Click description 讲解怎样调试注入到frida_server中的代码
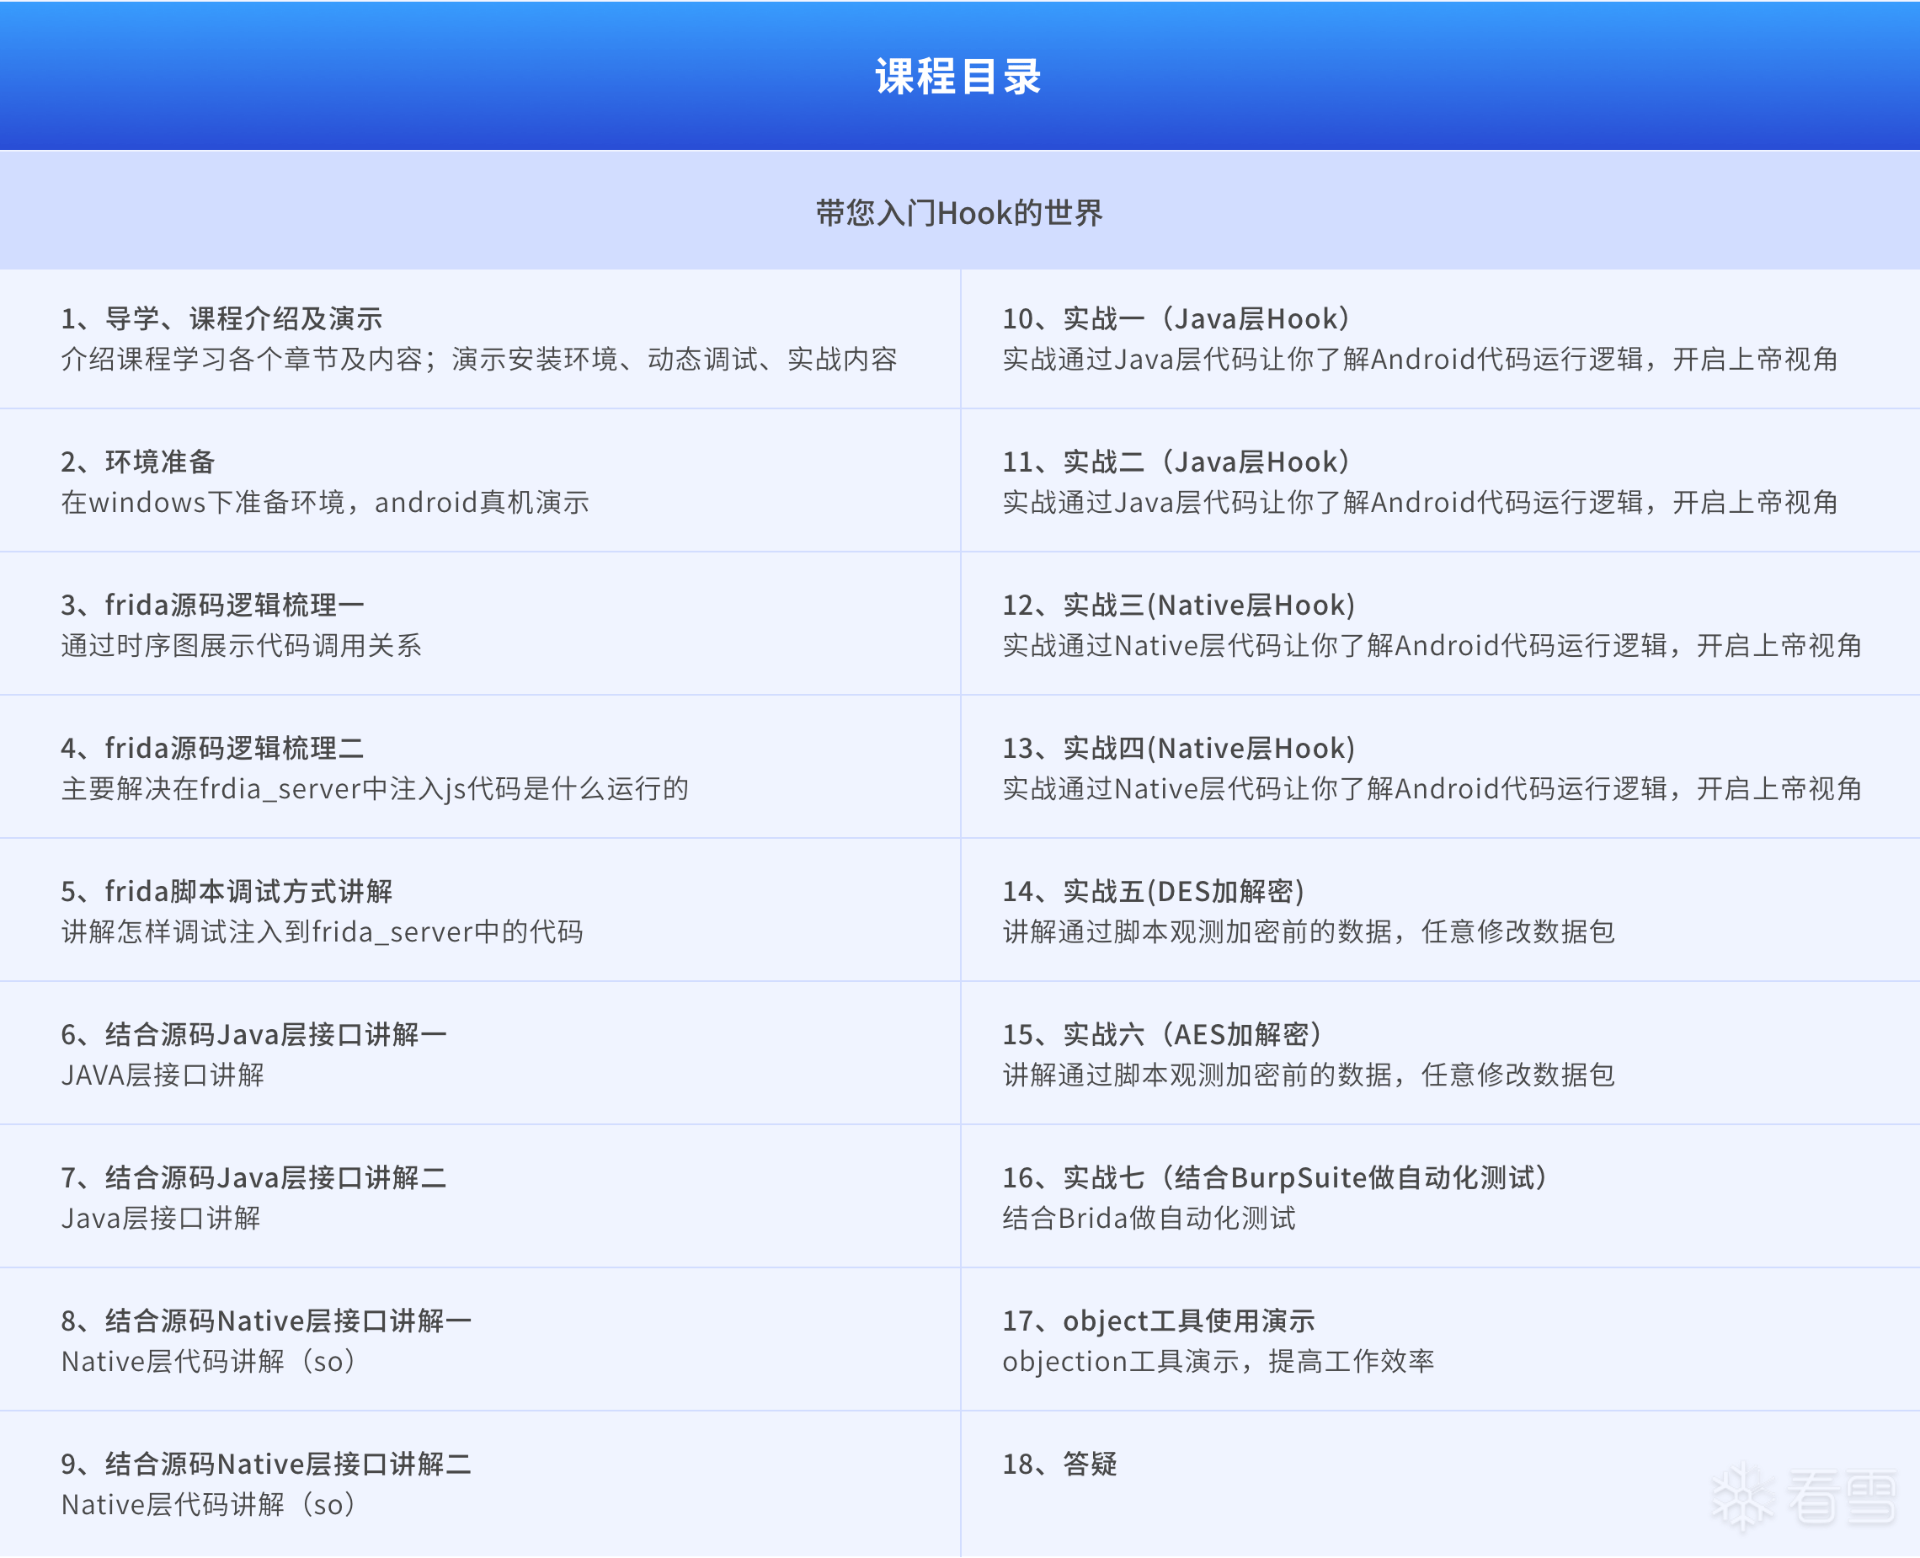Screen dimensions: 1920x1558 point(322,931)
